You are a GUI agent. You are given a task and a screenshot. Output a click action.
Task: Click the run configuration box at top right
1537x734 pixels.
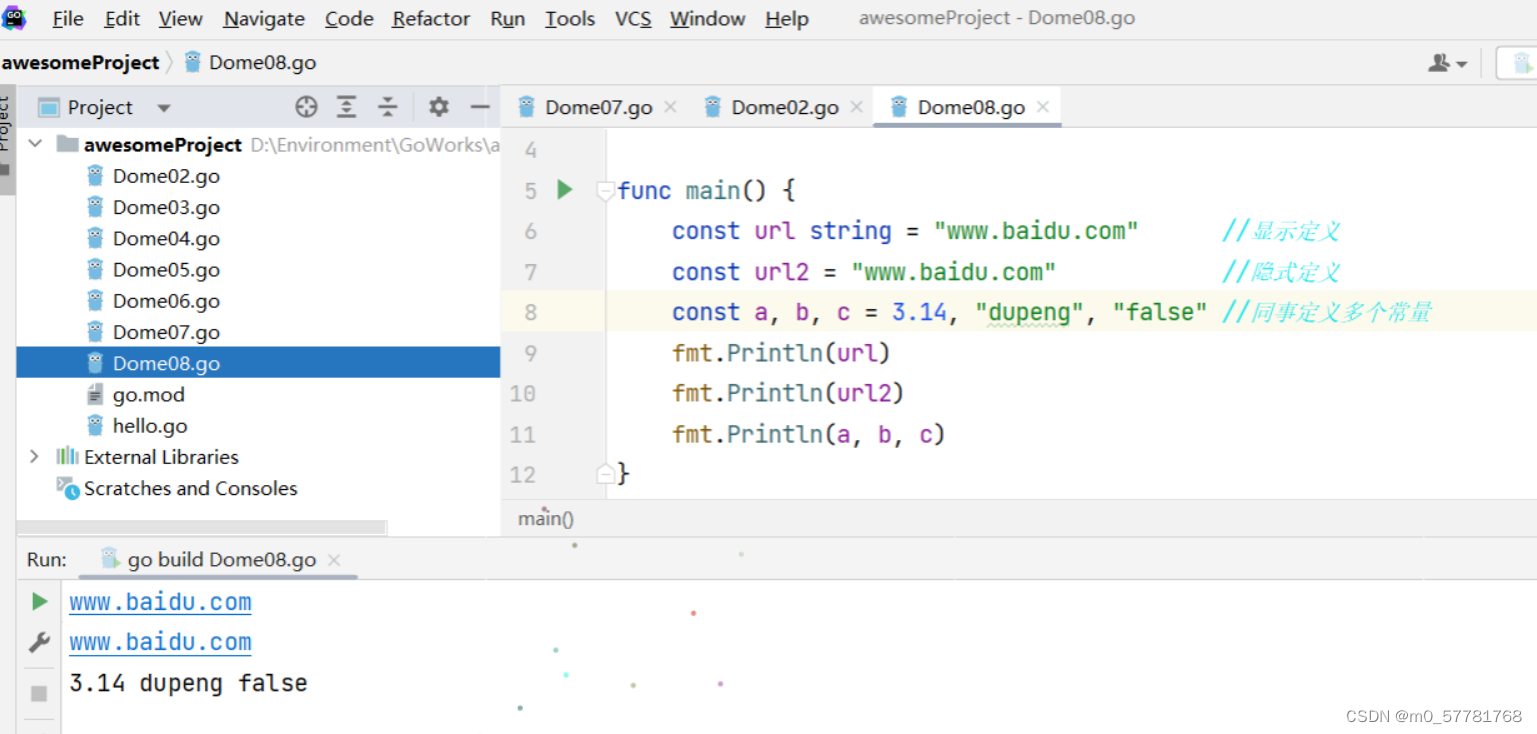click(x=1516, y=63)
